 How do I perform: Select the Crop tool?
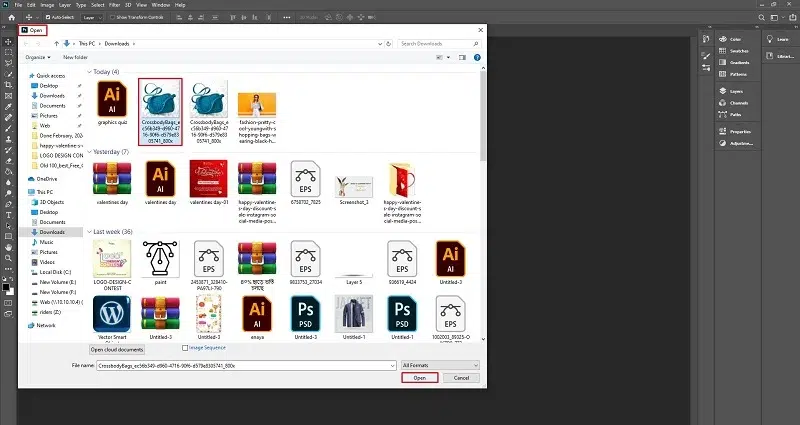8,85
